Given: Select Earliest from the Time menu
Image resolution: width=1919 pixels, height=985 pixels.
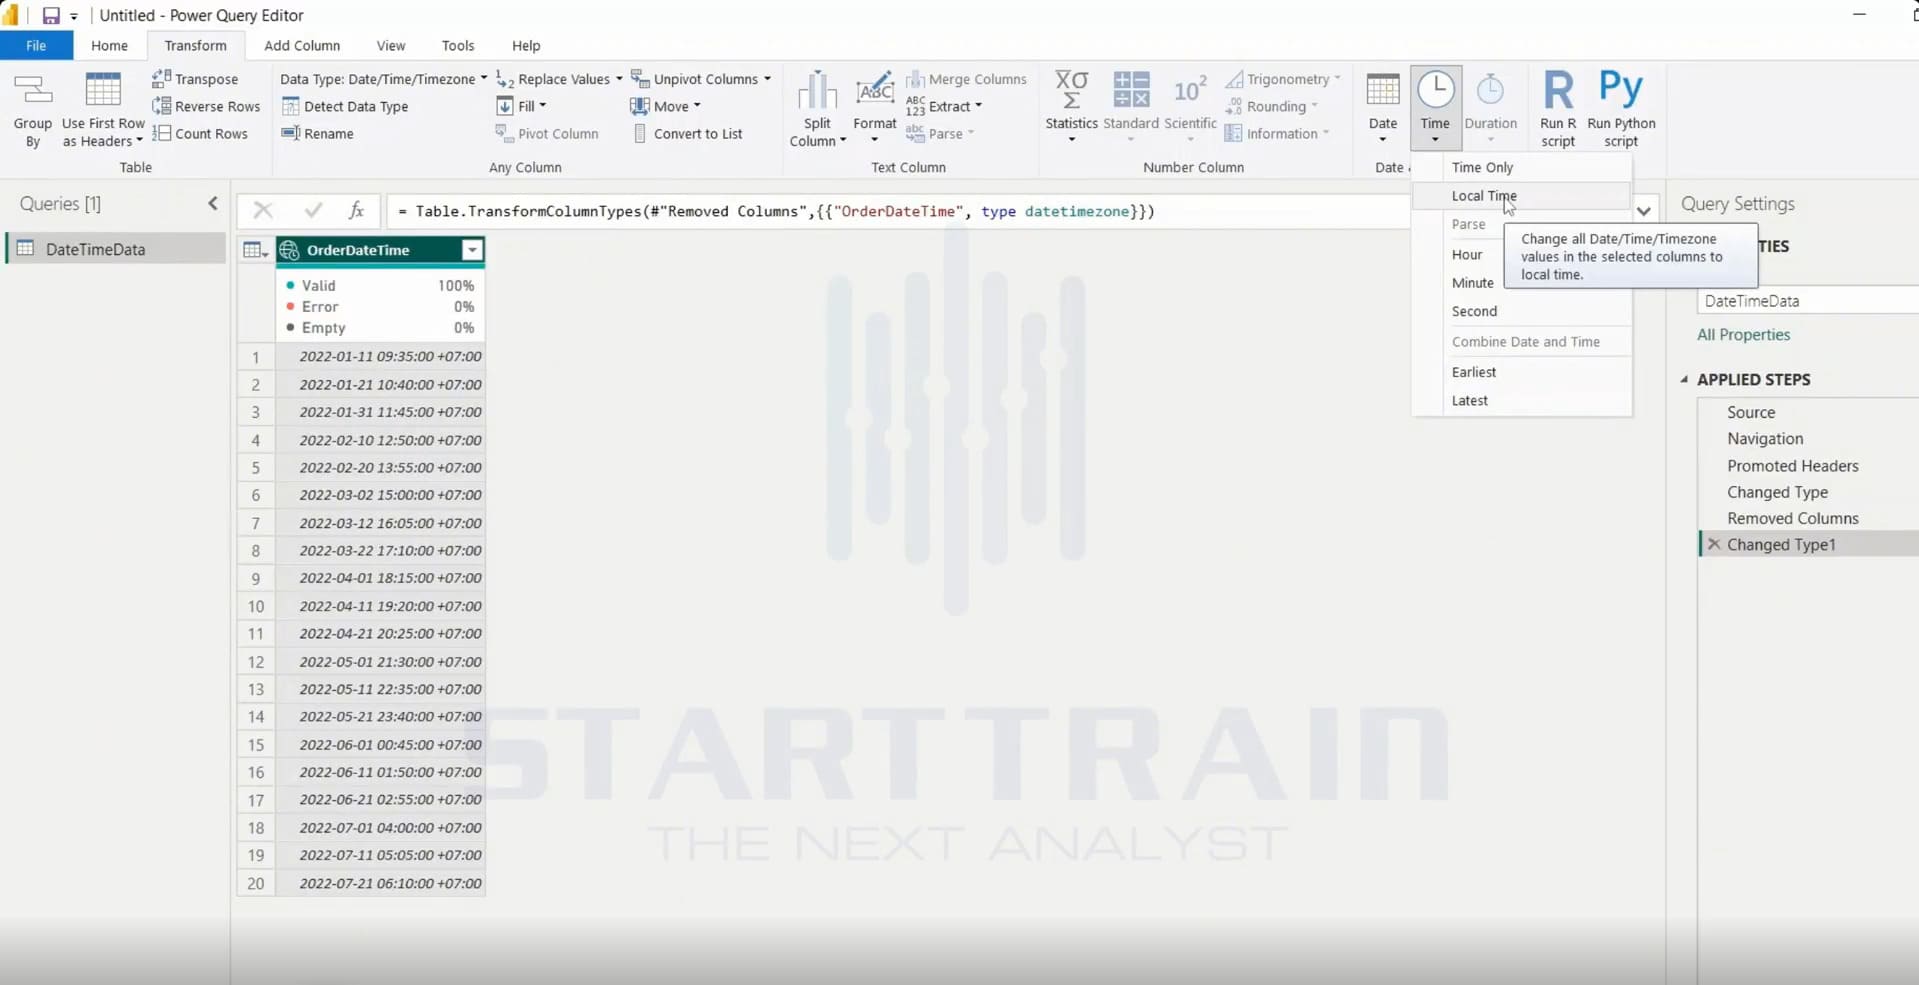Looking at the screenshot, I should (1474, 372).
